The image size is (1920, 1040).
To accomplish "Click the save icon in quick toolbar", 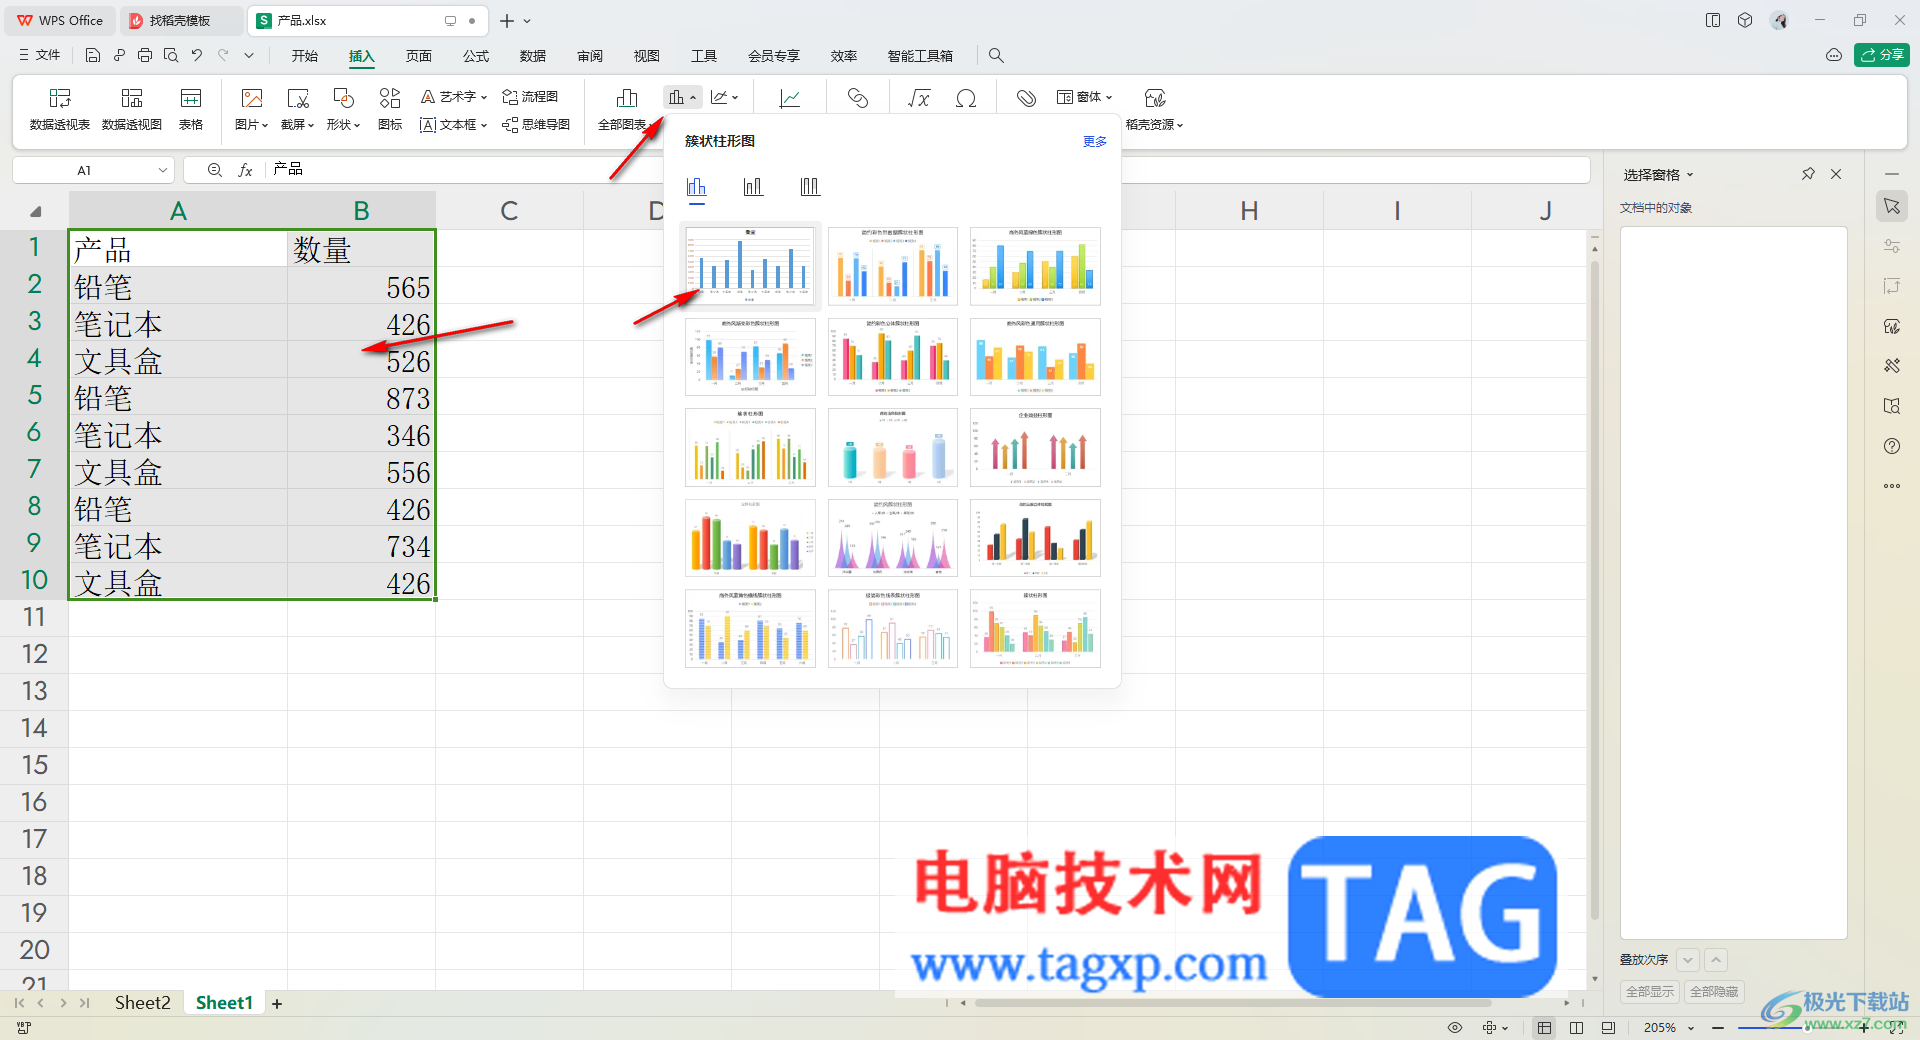I will click(x=93, y=55).
